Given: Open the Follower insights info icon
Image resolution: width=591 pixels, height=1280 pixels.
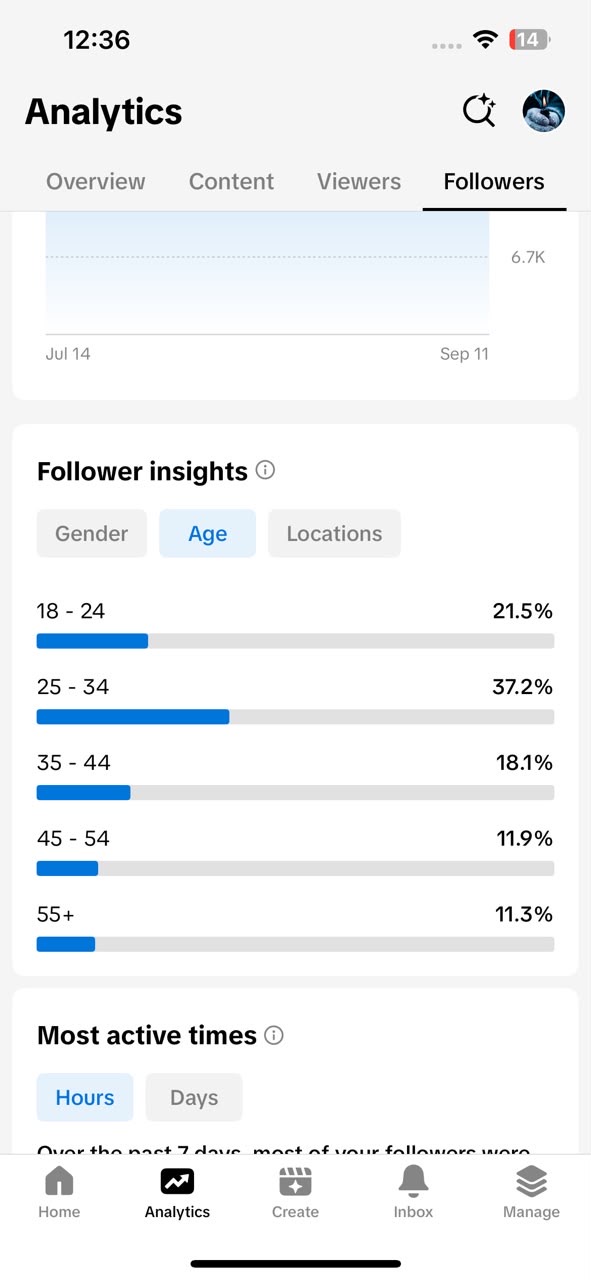Looking at the screenshot, I should [x=265, y=470].
